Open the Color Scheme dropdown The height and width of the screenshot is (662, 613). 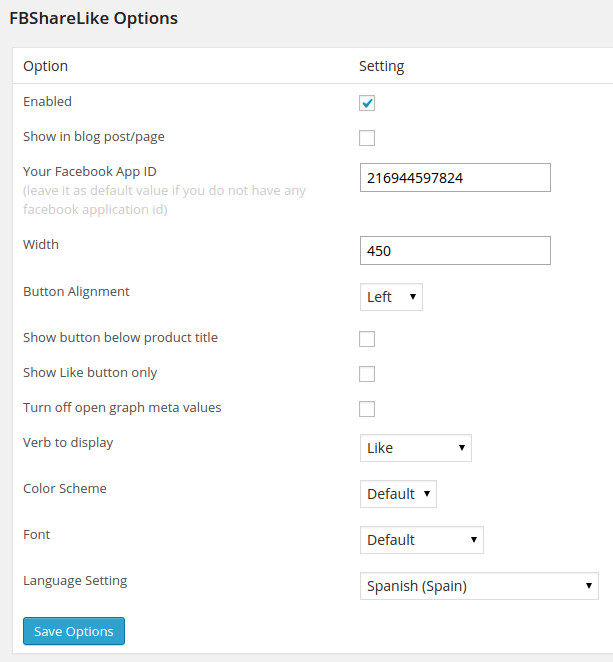pyautogui.click(x=398, y=494)
